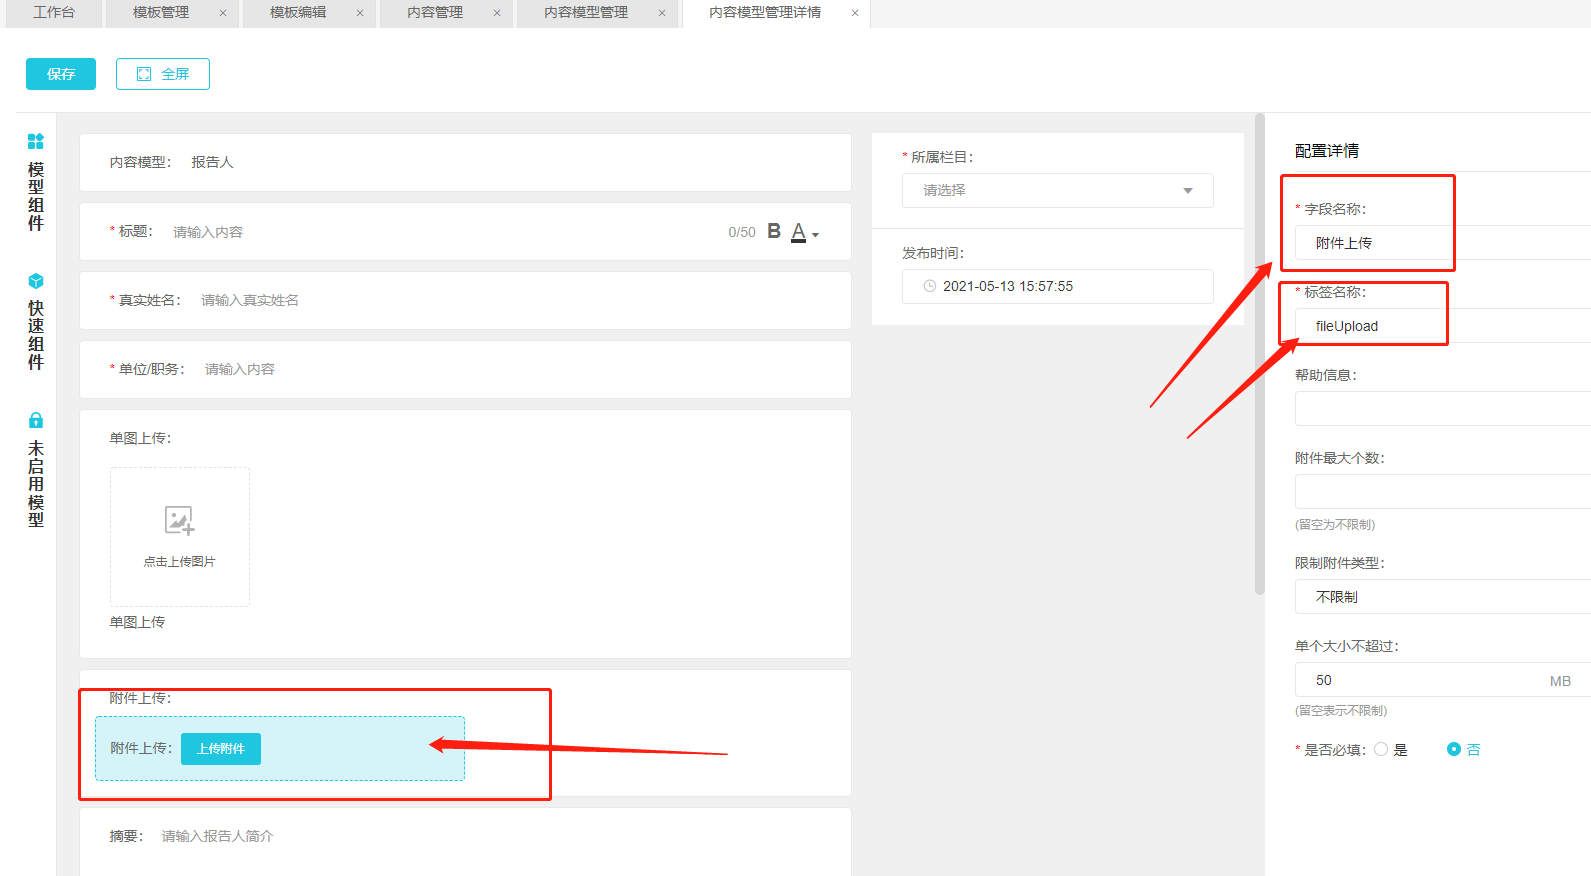Screen dimensions: 1591x876
Task: Toggle bold formatting on the 标题 field
Action: (x=774, y=232)
